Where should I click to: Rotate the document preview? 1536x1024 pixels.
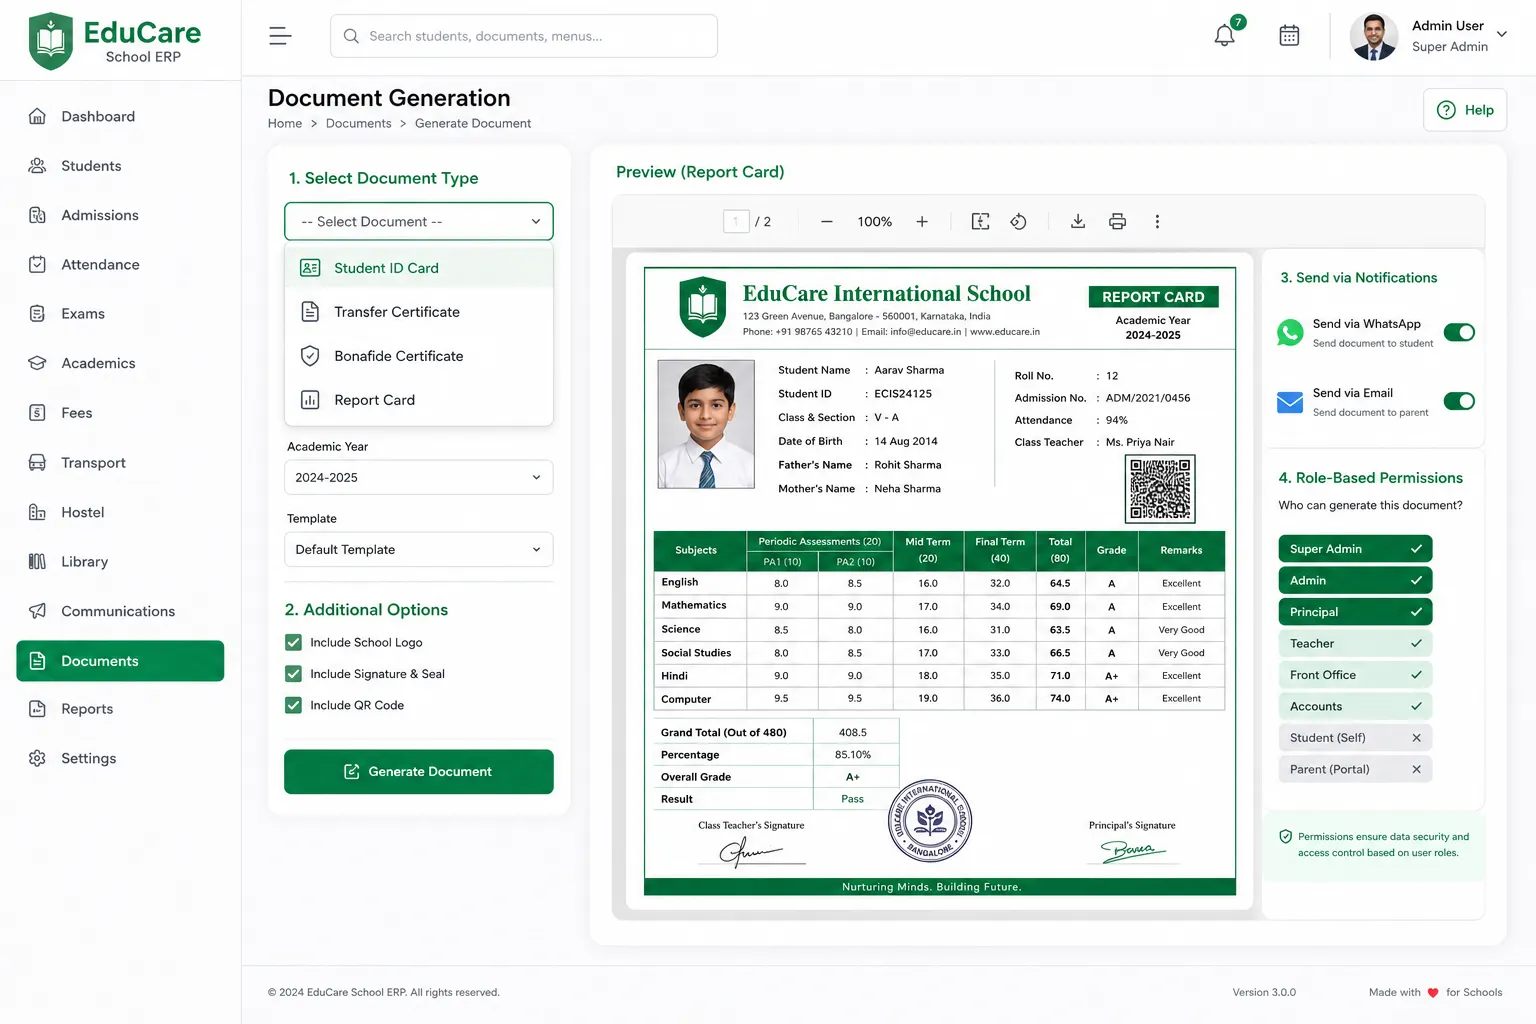click(x=1018, y=222)
